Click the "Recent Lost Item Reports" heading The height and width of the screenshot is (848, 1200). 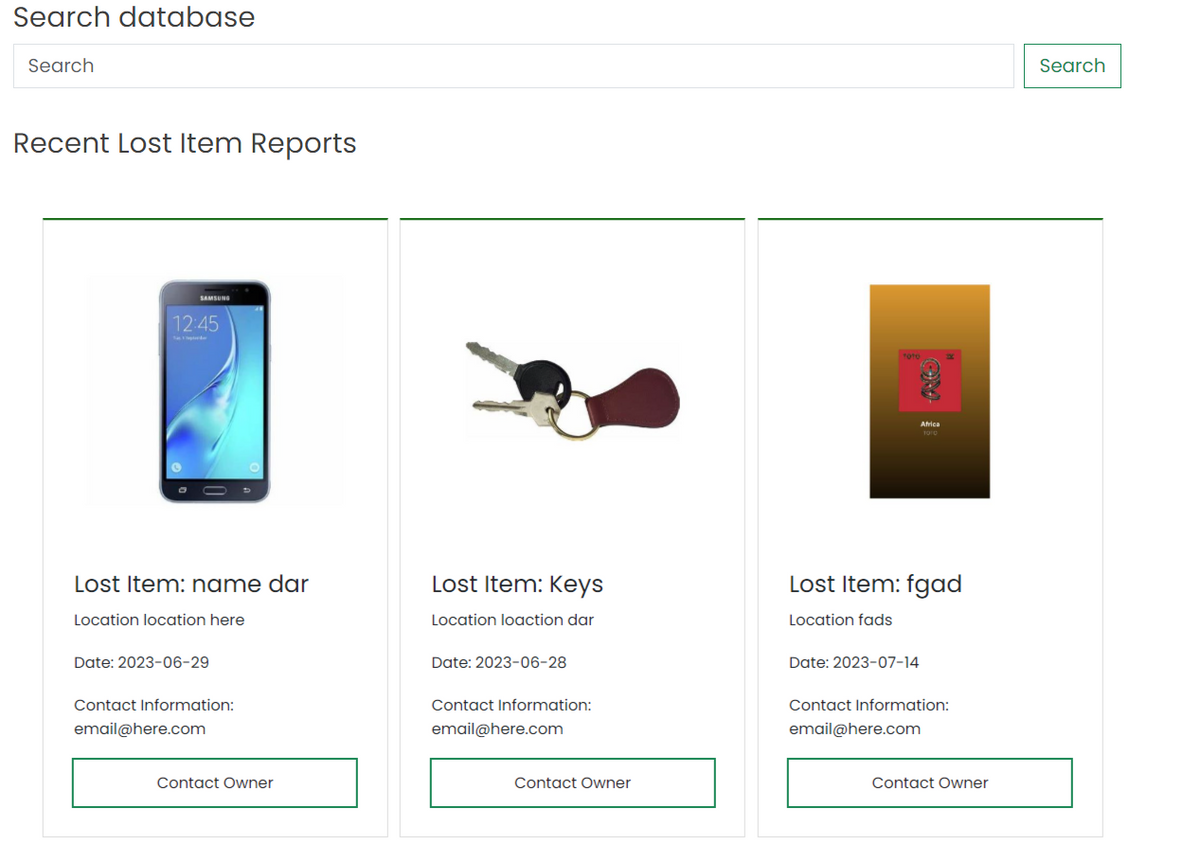point(184,144)
